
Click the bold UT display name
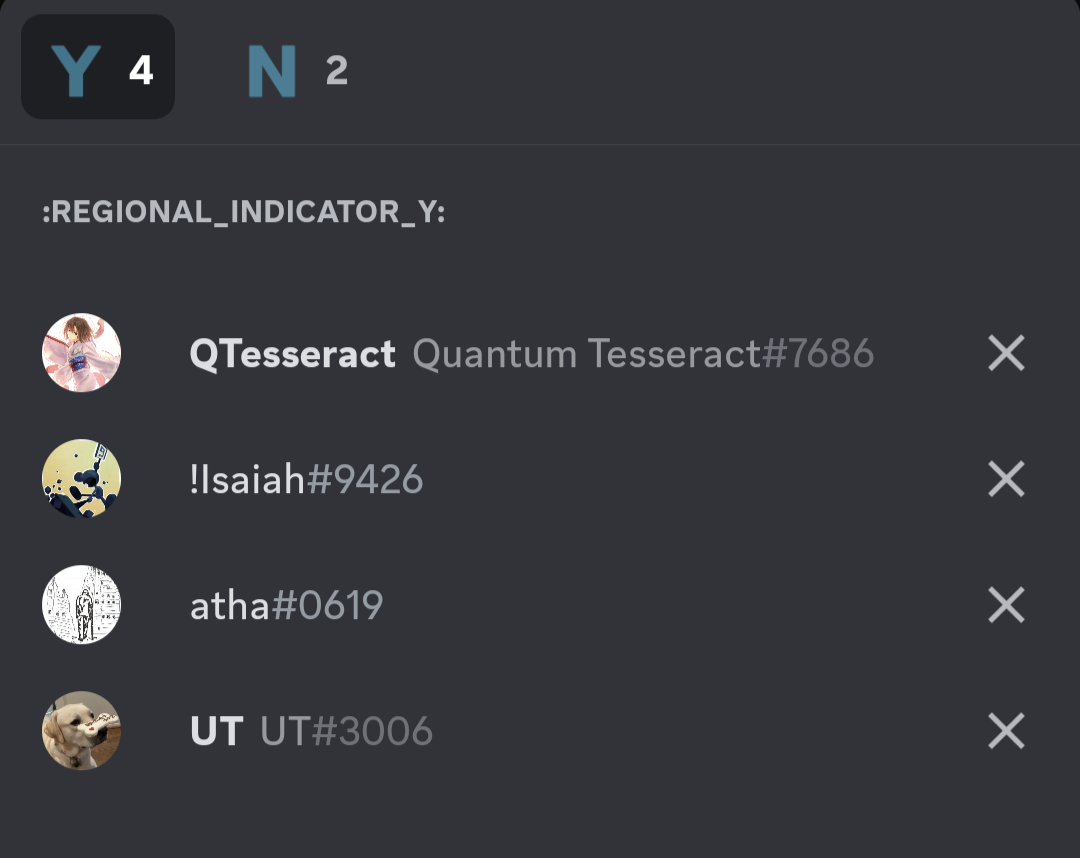[x=216, y=732]
